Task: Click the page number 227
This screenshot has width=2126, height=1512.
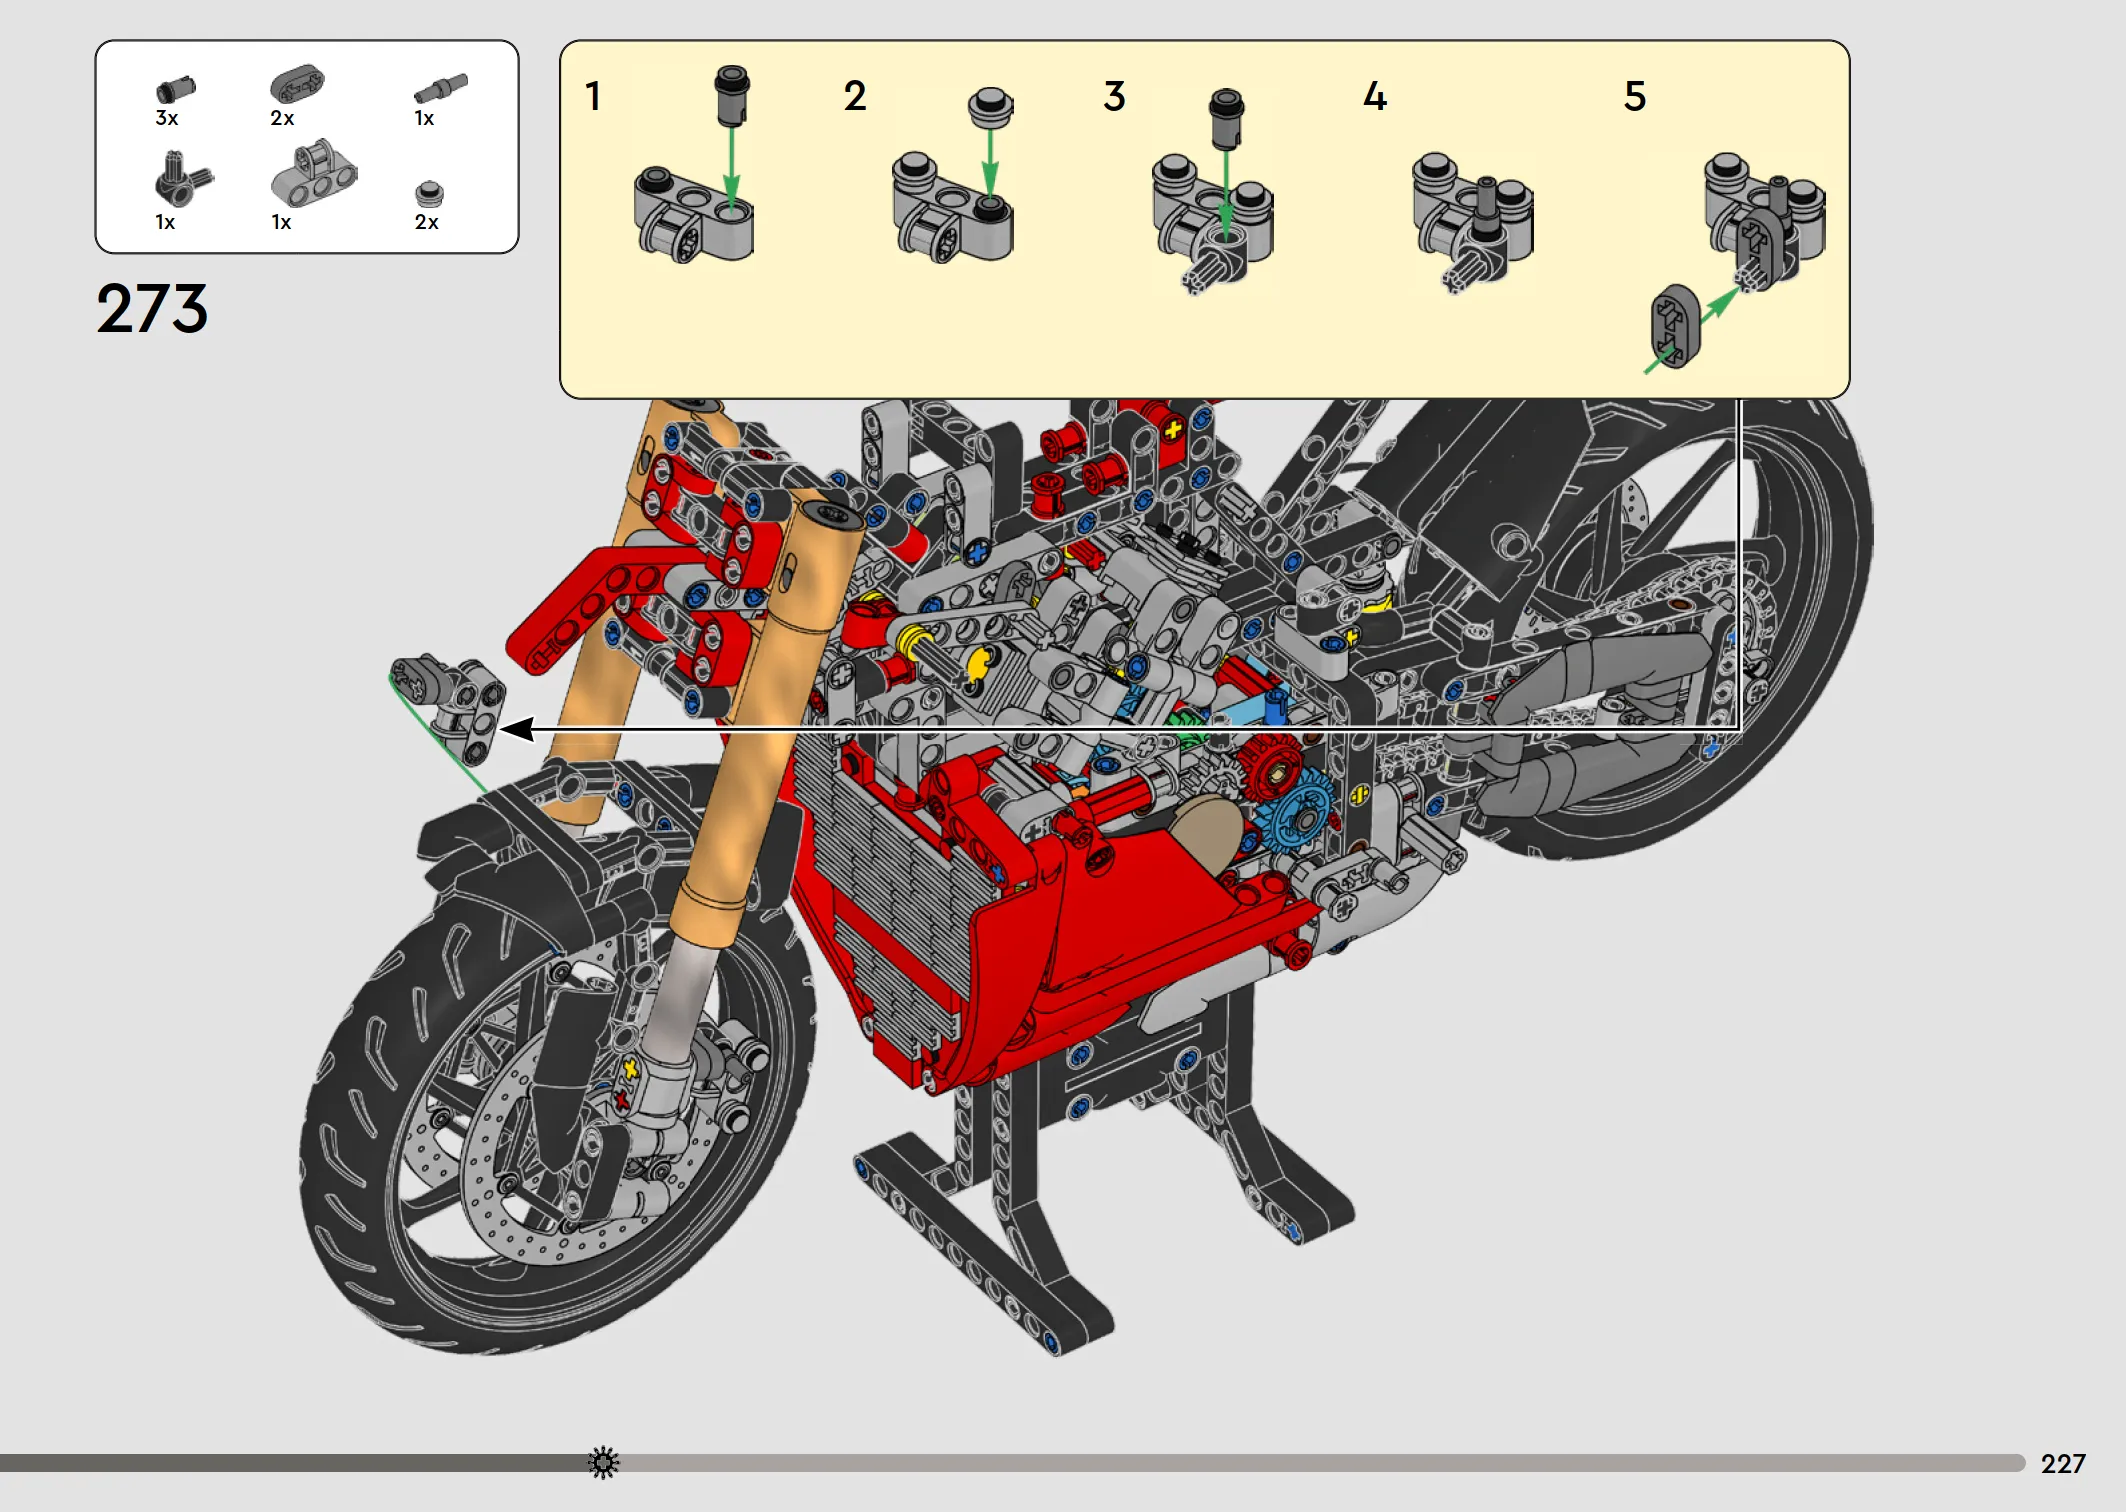Action: [x=2062, y=1464]
